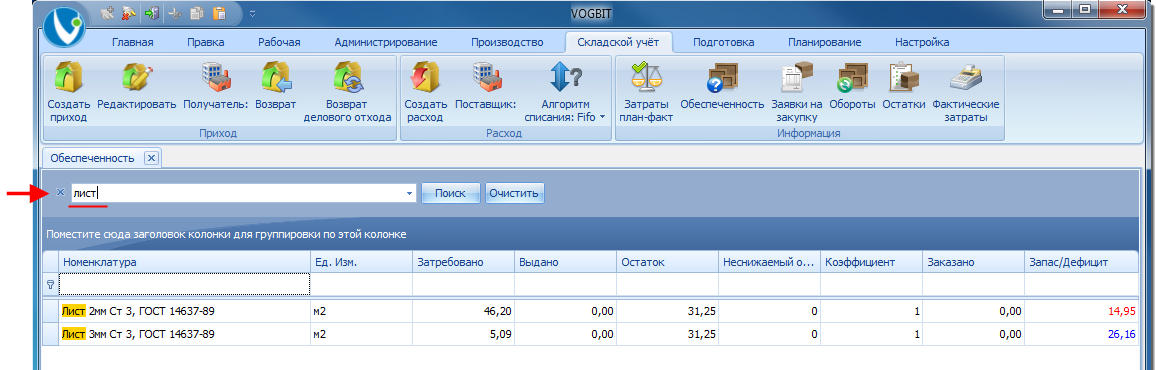The image size is (1156, 370).
Task: Click the Обороты boxes icon
Action: [x=852, y=77]
